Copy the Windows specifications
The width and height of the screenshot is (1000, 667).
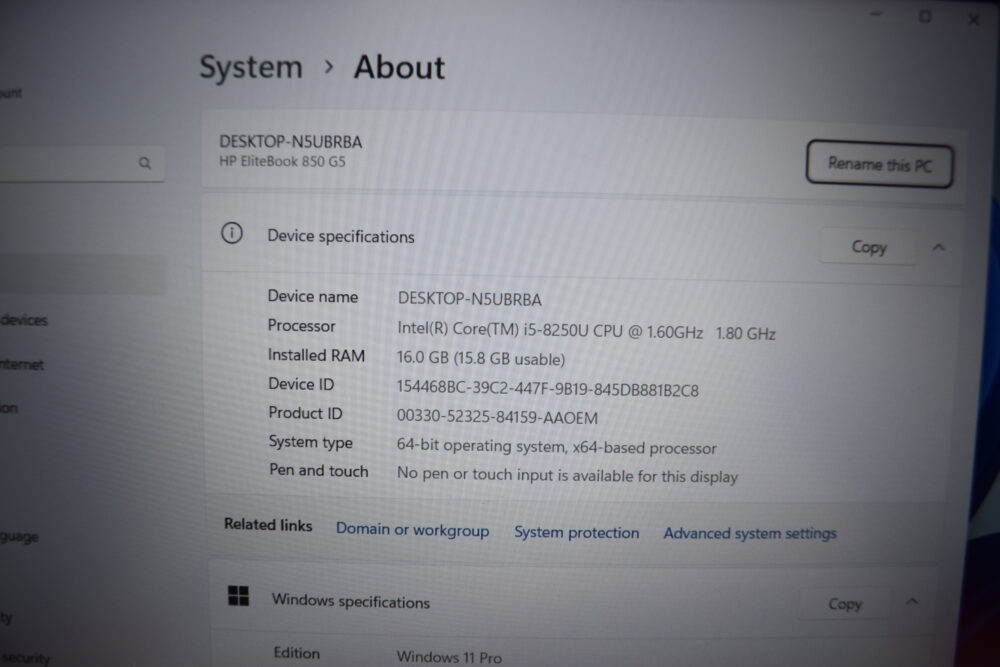(844, 603)
